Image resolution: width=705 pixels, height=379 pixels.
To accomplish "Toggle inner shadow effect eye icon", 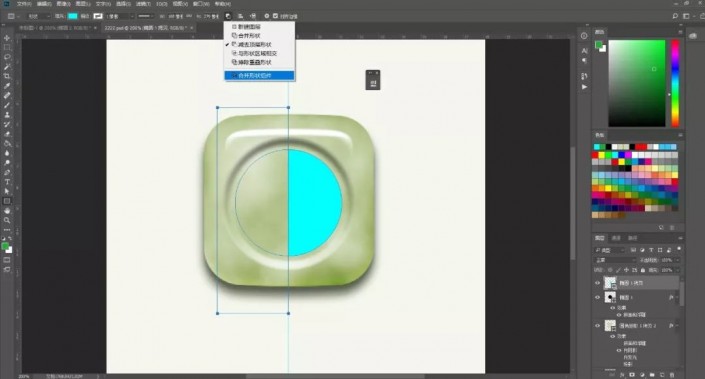I will [x=619, y=350].
